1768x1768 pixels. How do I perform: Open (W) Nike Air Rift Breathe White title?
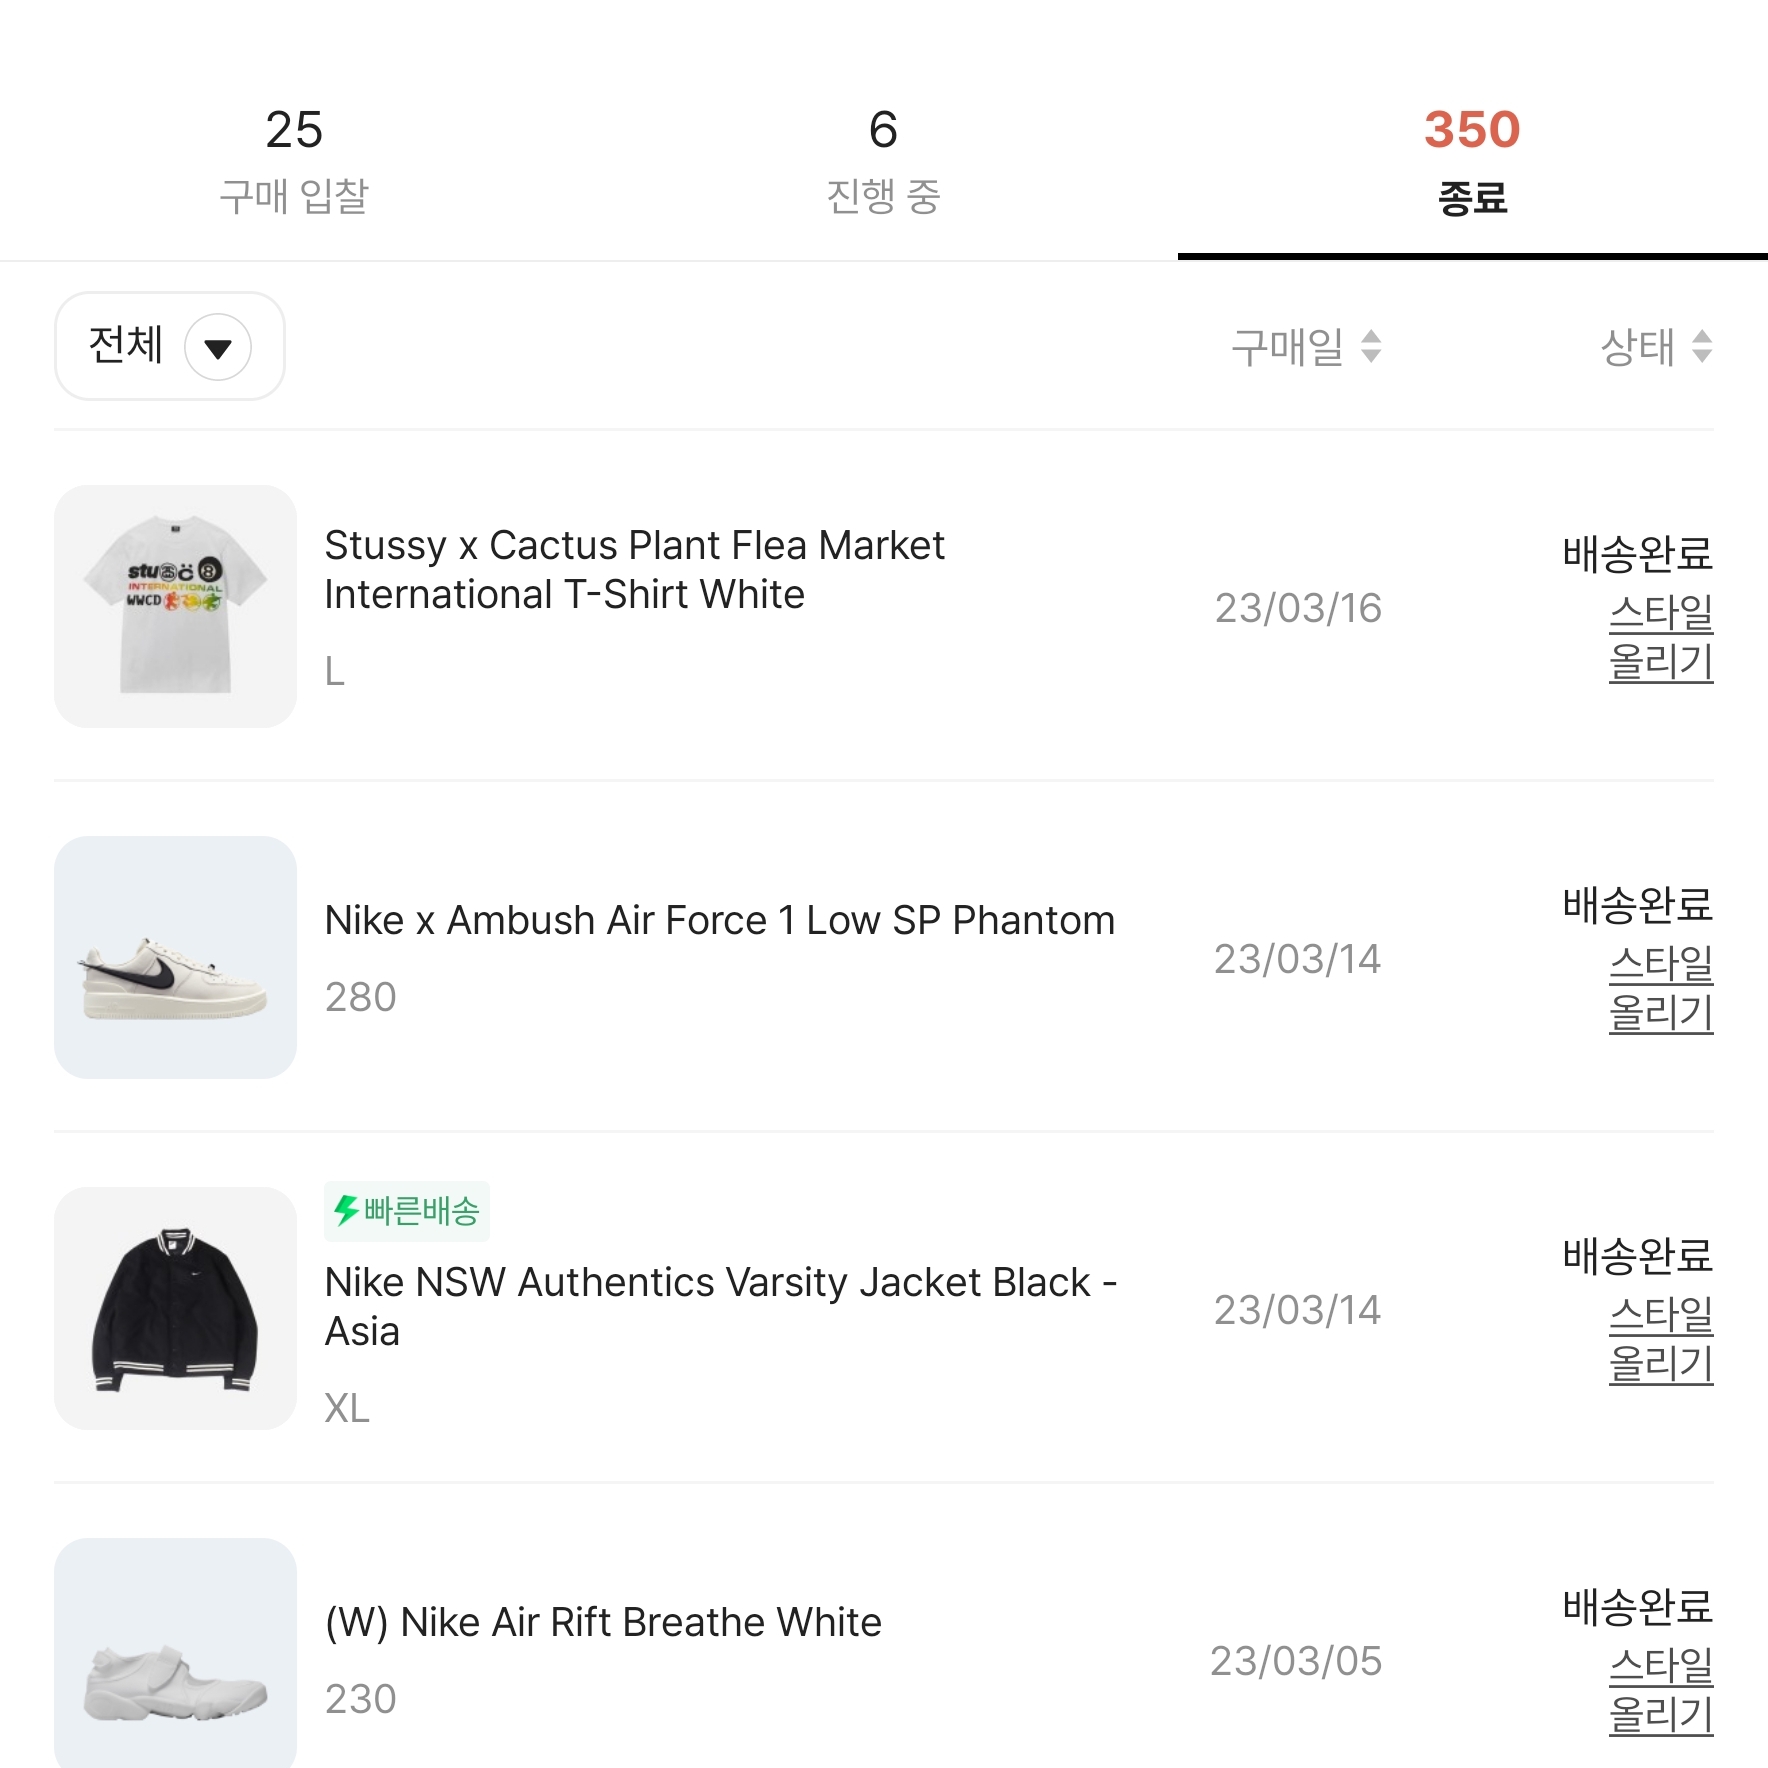coord(603,1622)
